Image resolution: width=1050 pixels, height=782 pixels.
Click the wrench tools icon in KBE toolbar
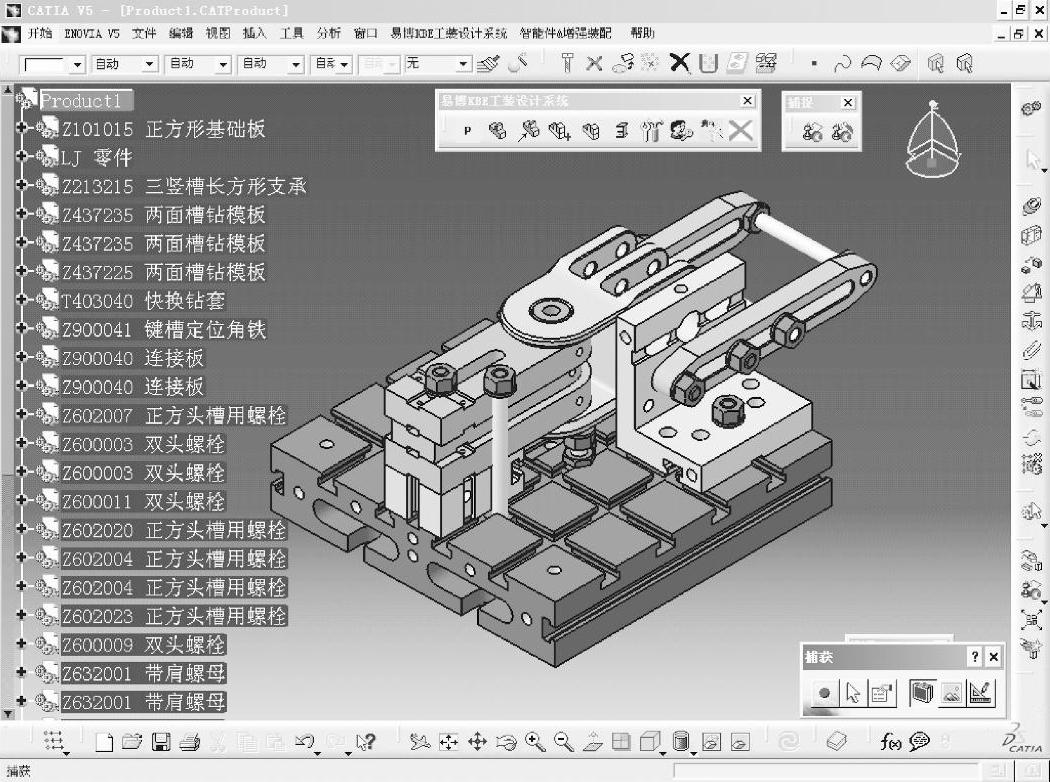pyautogui.click(x=650, y=131)
